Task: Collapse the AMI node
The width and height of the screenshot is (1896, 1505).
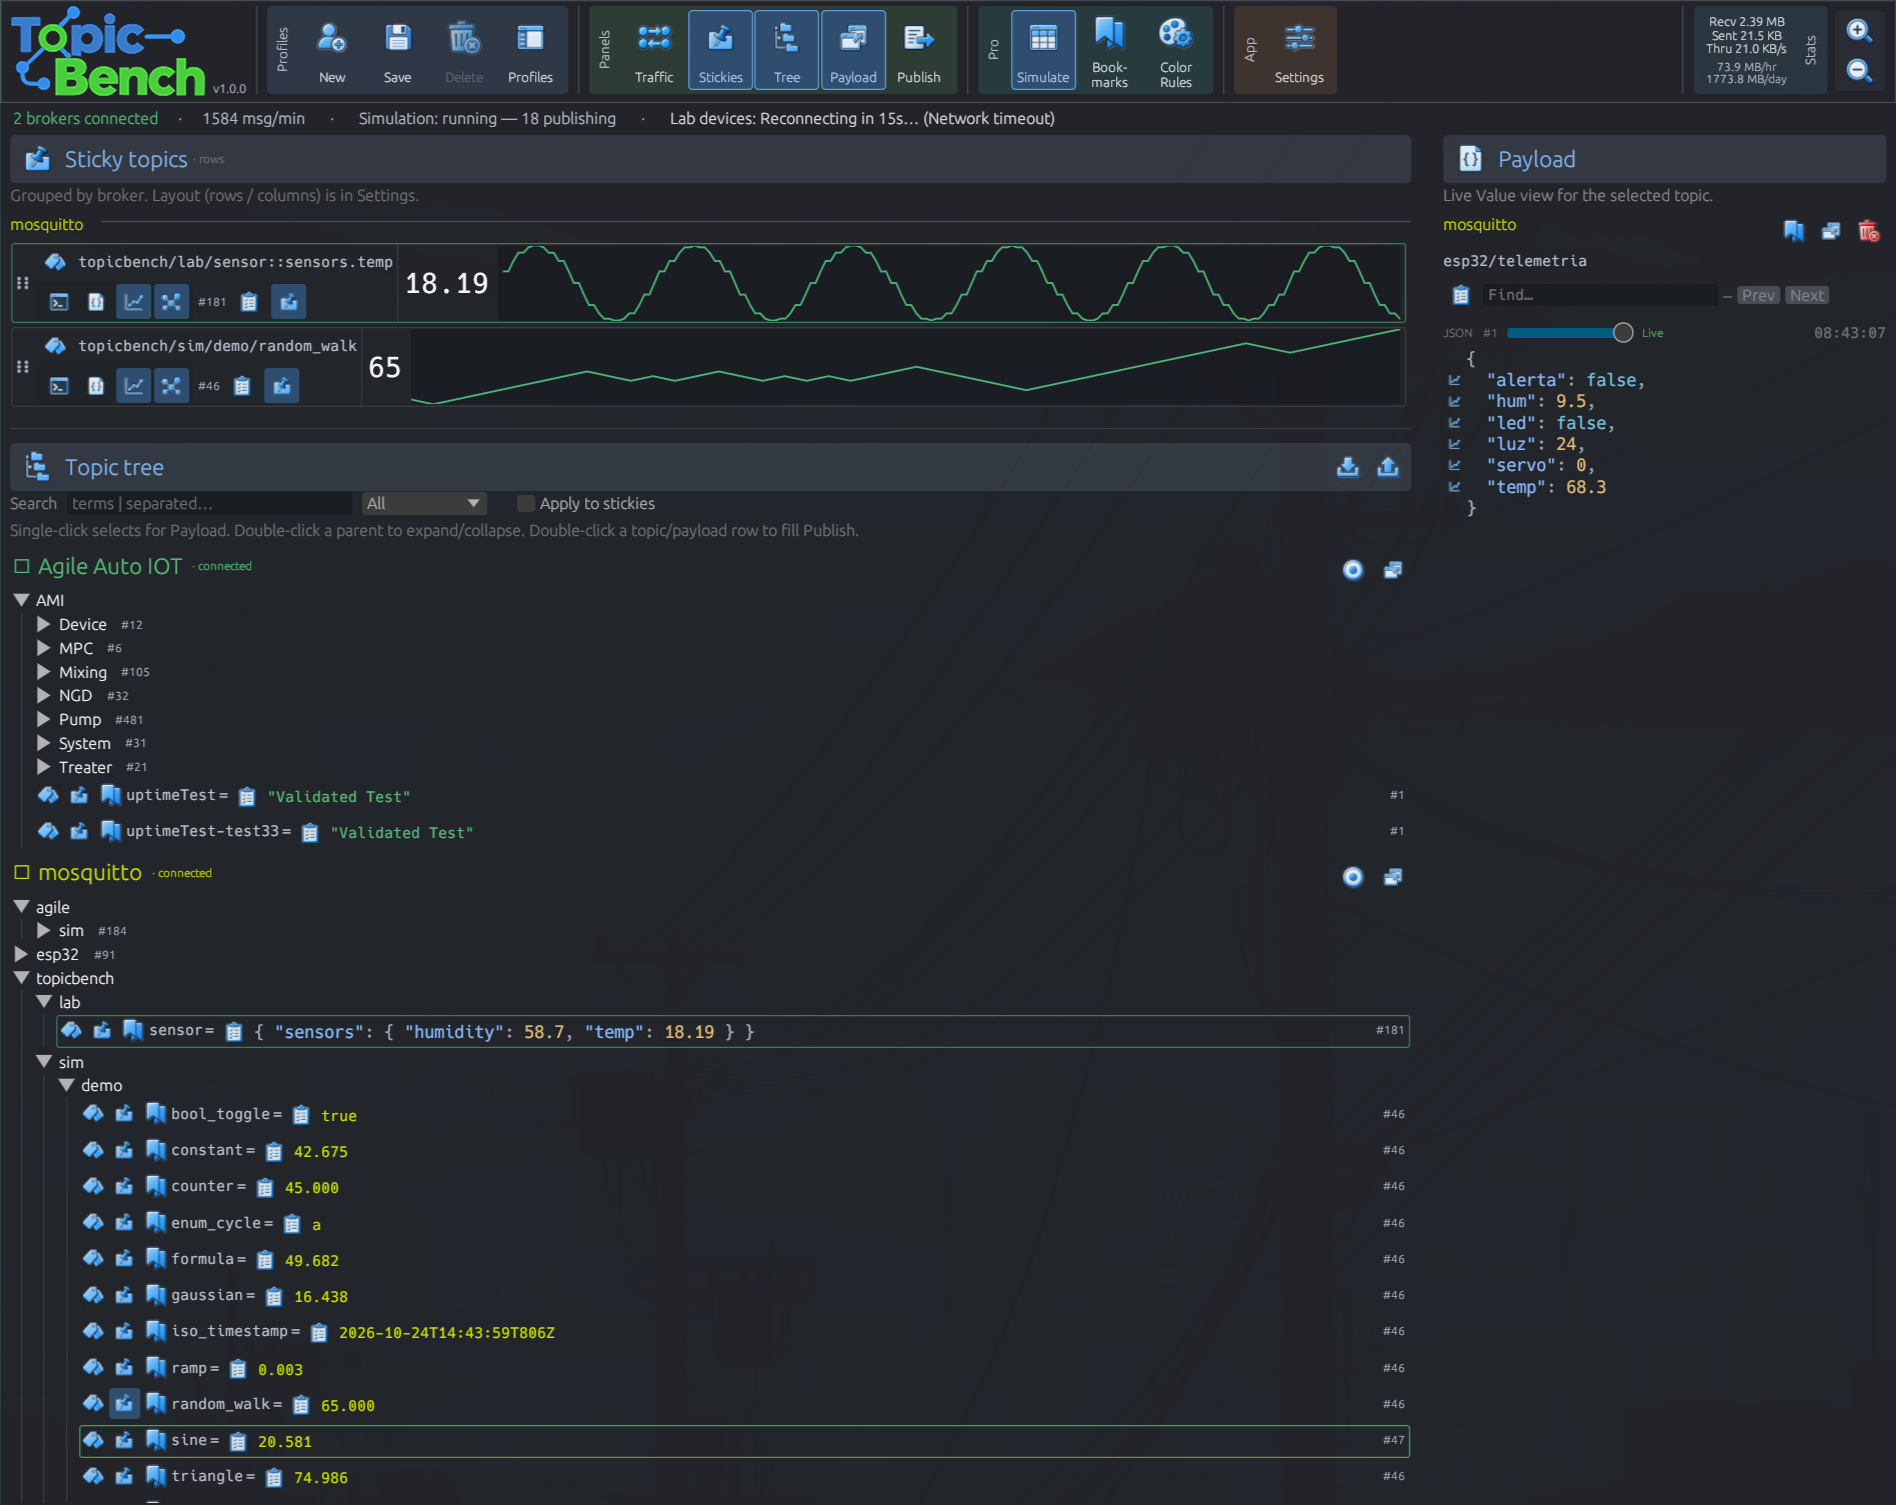Action: pos(21,600)
